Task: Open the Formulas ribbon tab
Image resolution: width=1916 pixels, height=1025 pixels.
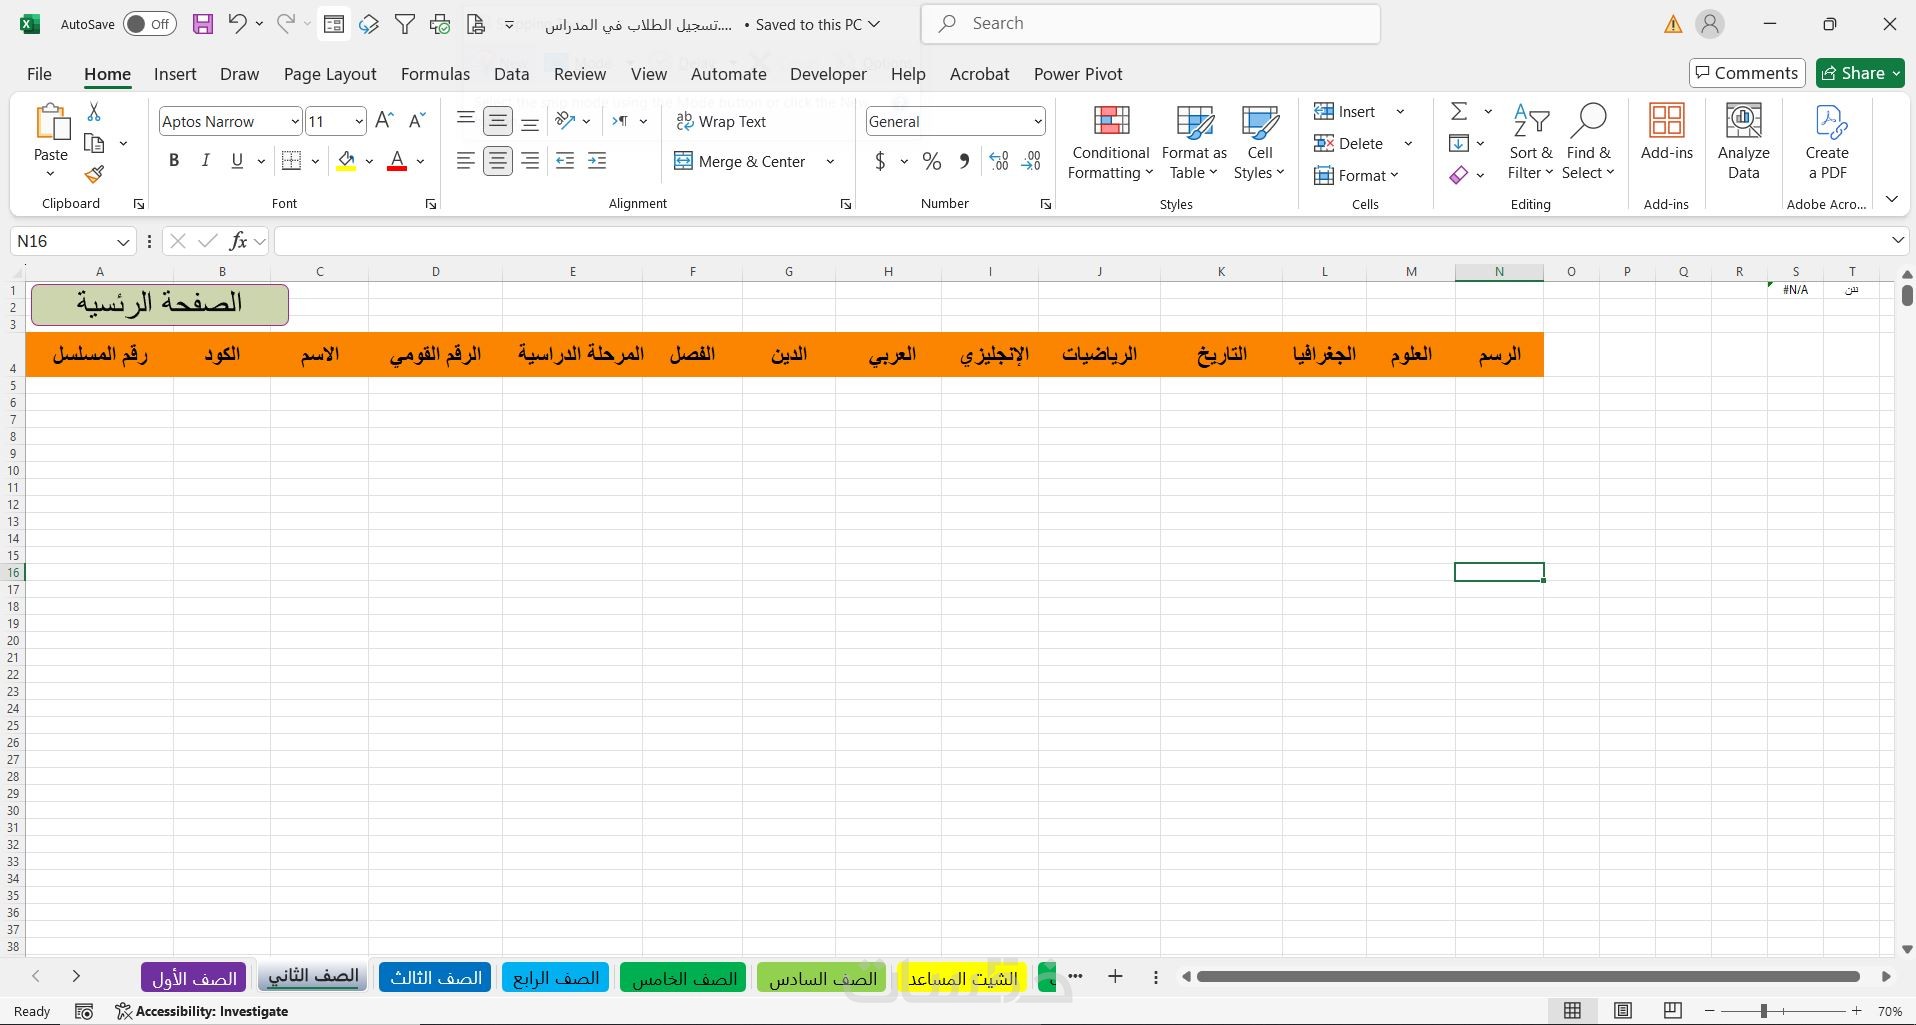Action: coord(435,74)
